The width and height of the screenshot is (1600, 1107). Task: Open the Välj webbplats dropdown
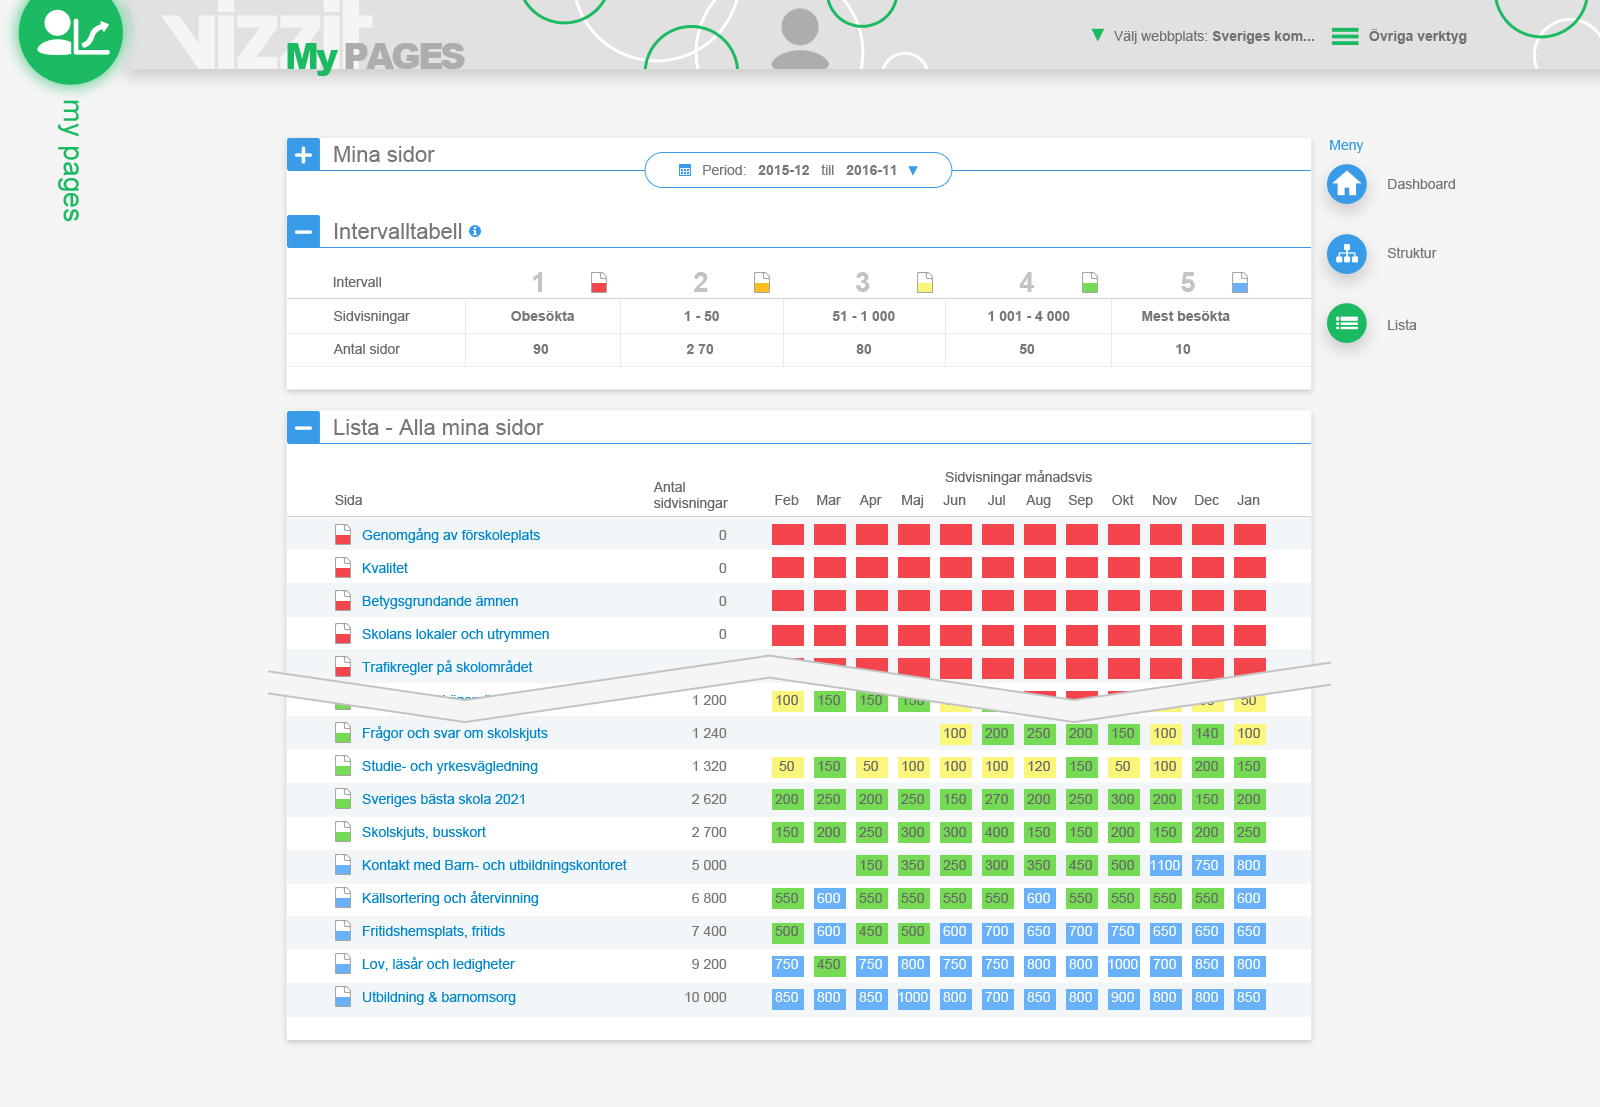pyautogui.click(x=1203, y=36)
